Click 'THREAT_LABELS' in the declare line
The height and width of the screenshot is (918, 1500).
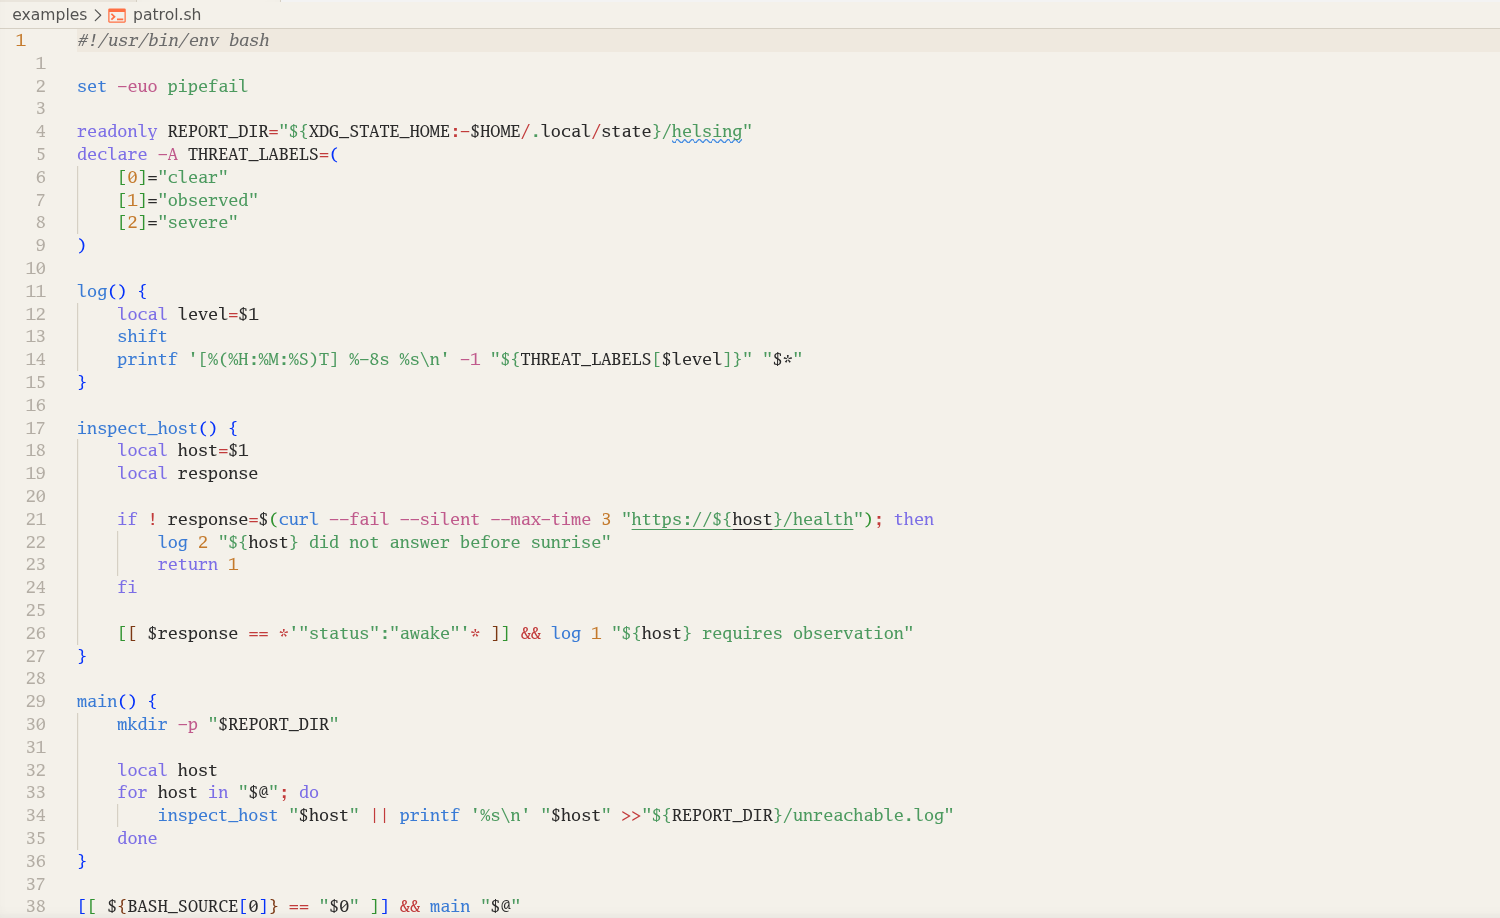click(253, 154)
